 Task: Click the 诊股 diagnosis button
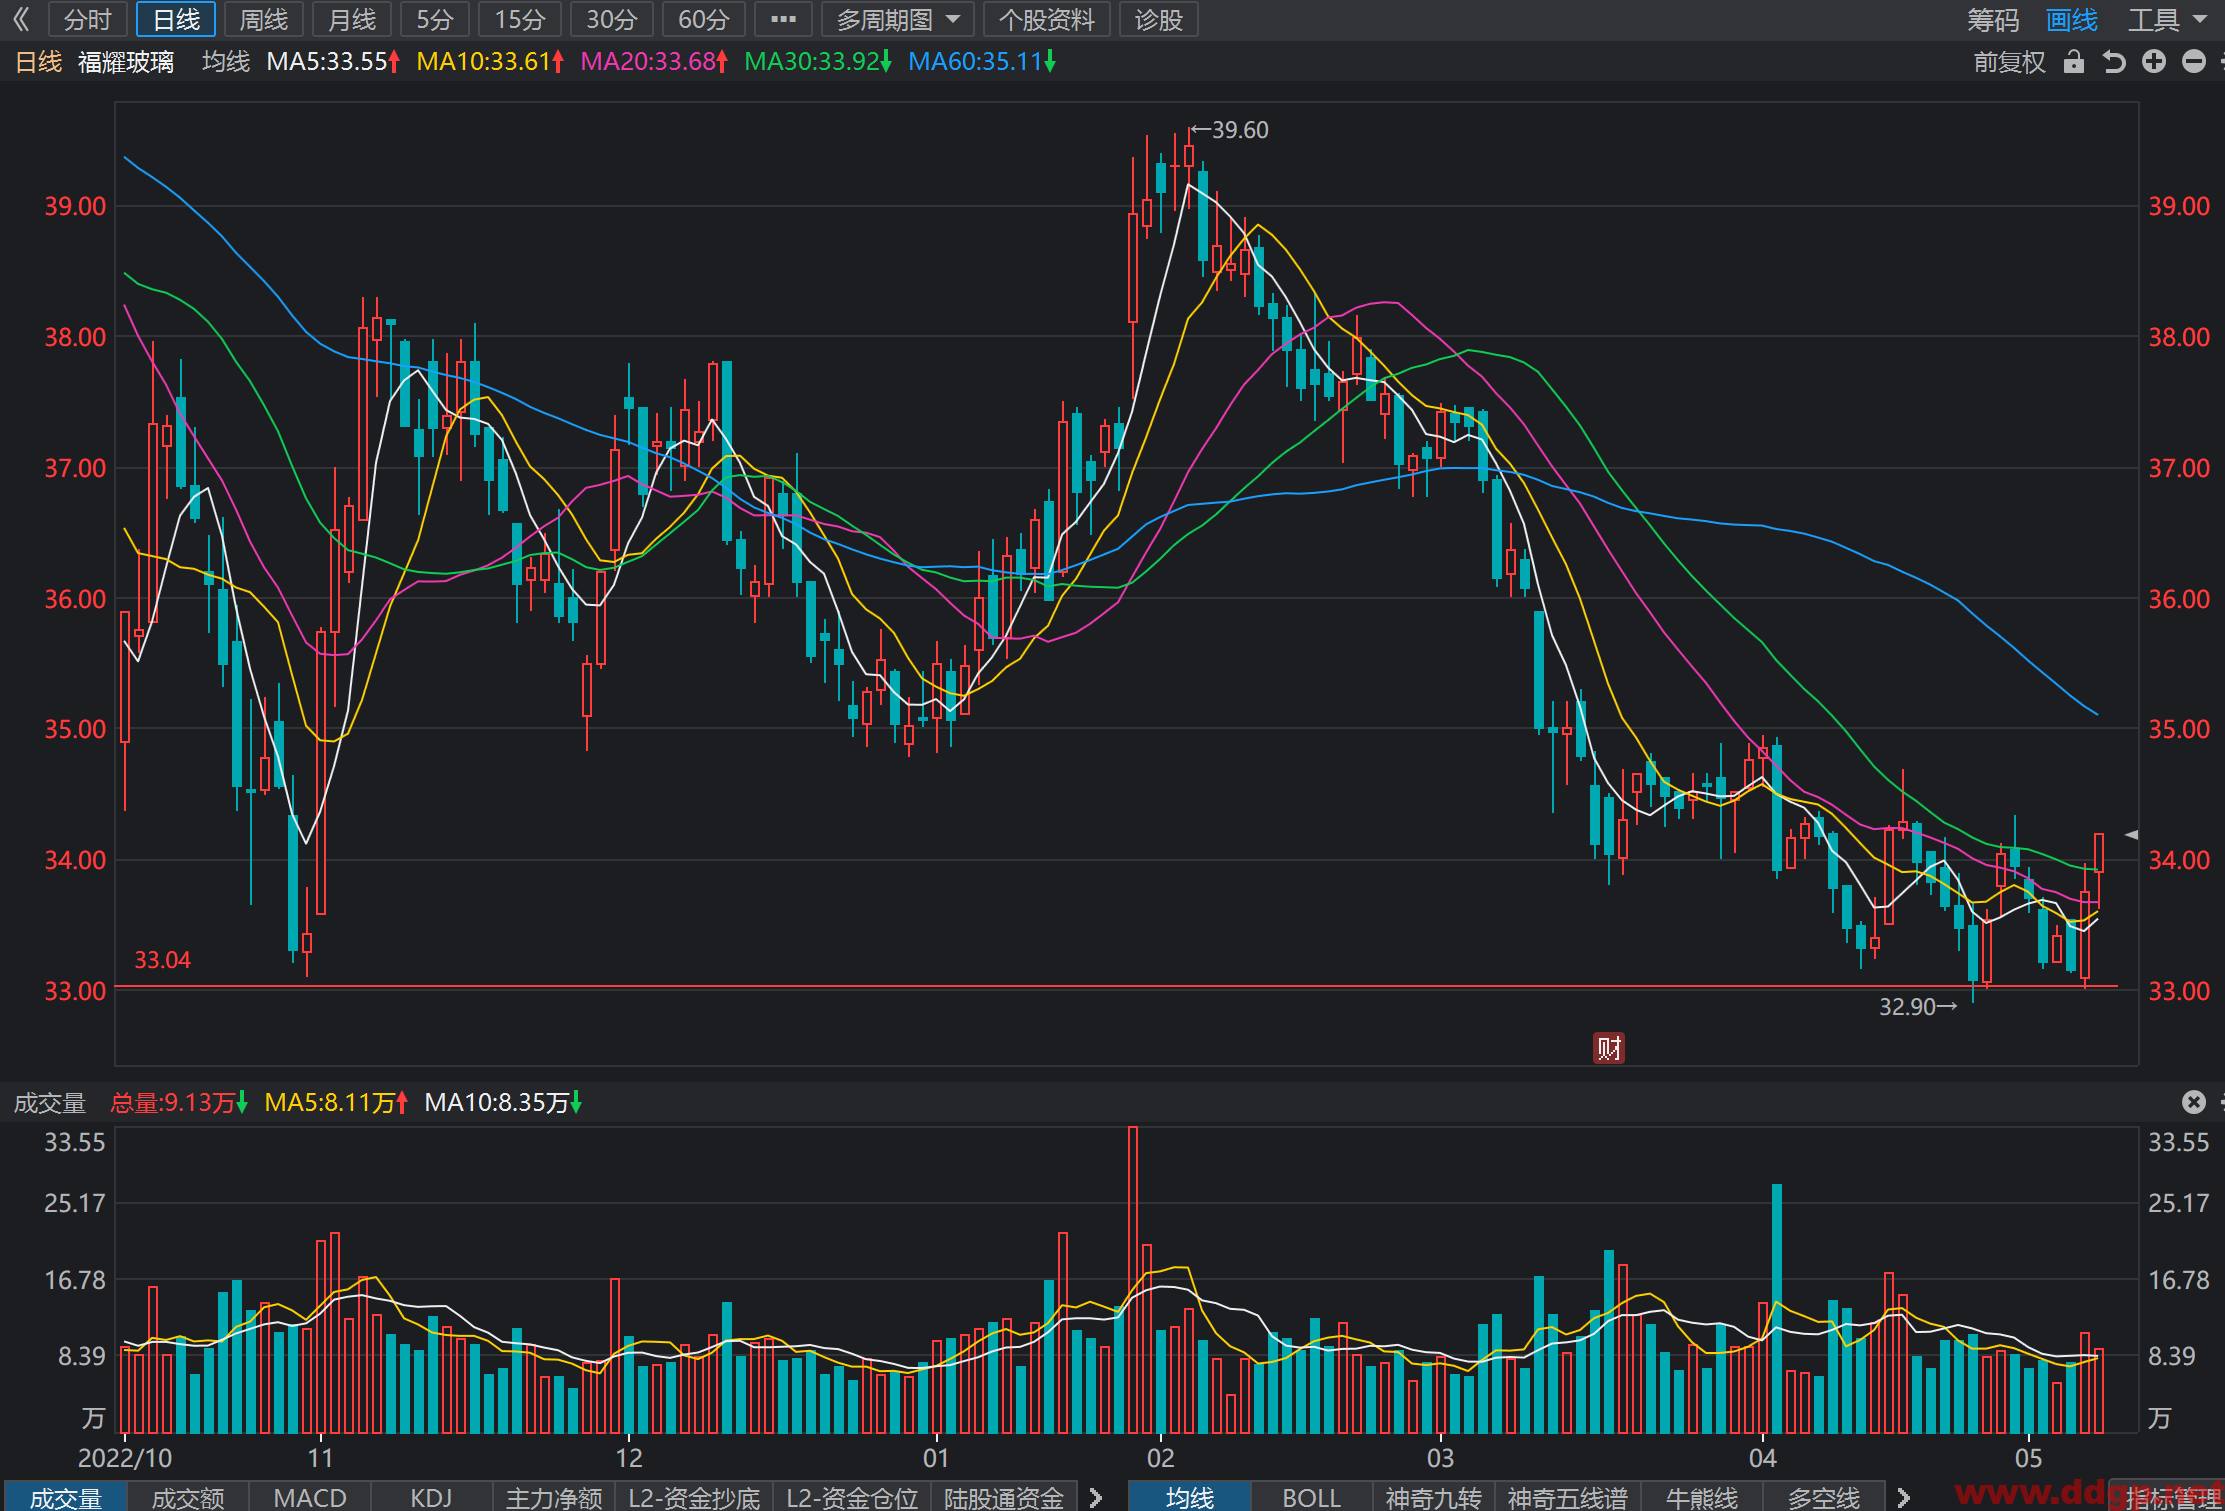click(x=1158, y=20)
